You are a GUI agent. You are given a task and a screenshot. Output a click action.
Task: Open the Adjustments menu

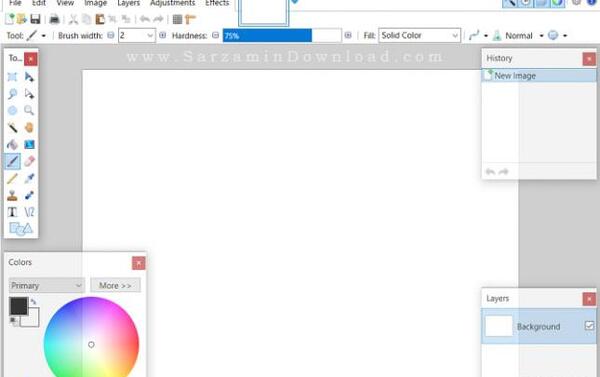[x=173, y=3]
